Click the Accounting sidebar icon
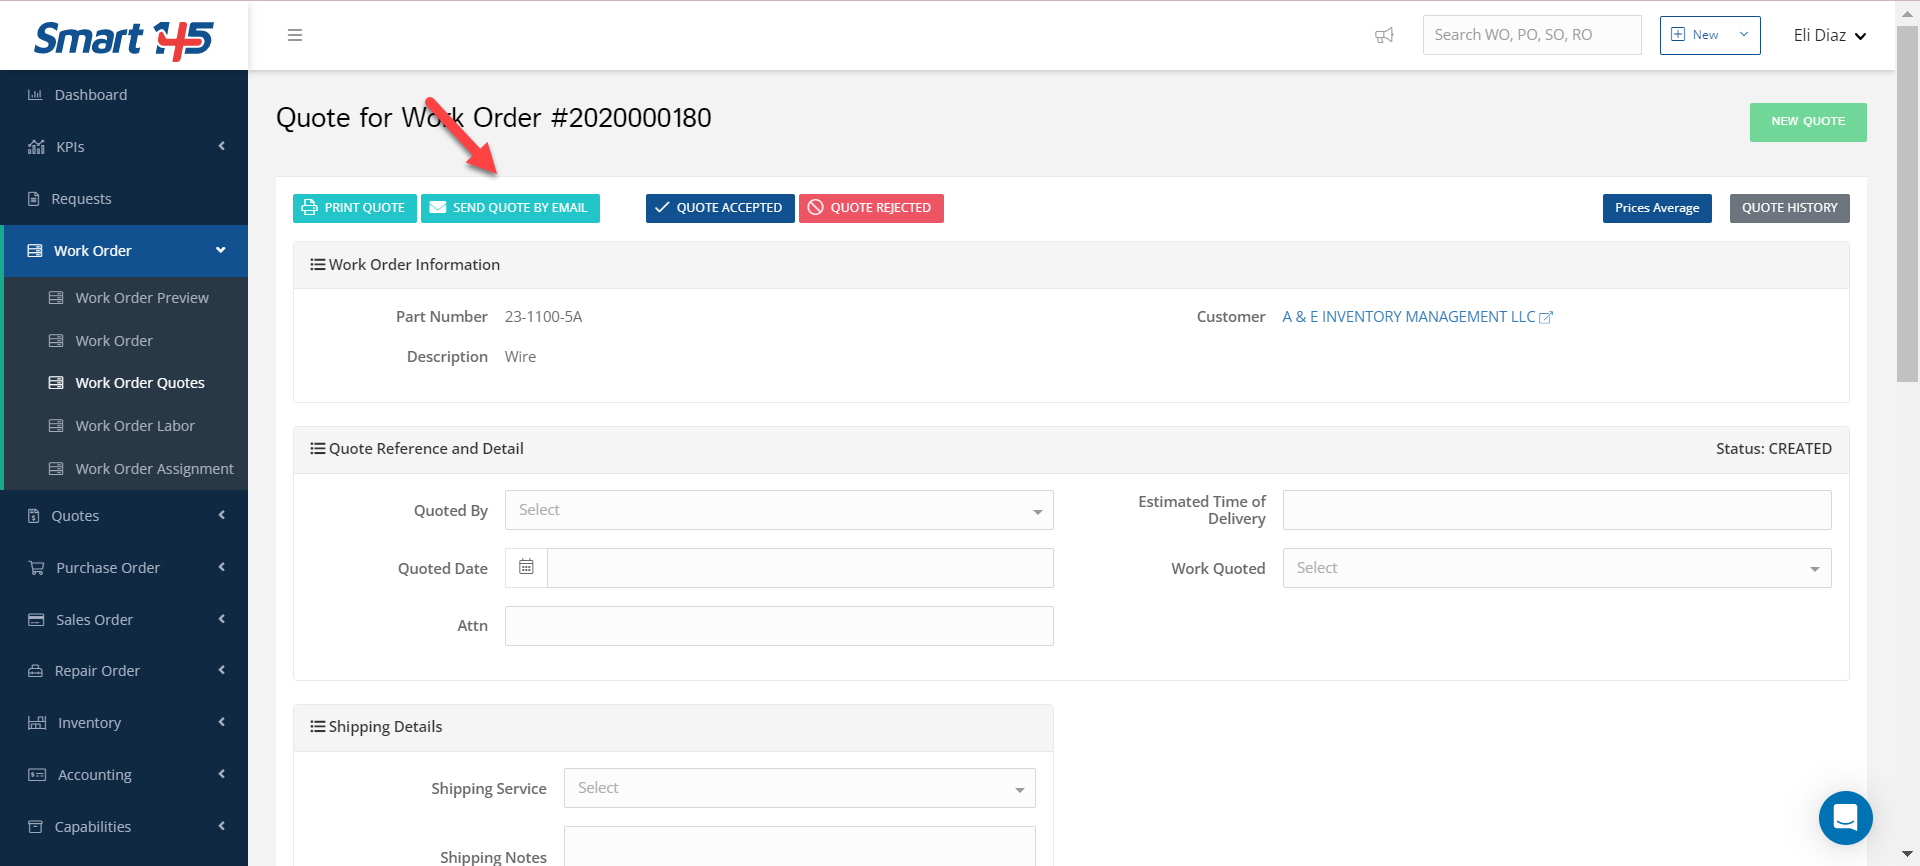This screenshot has height=866, width=1920. coord(37,775)
